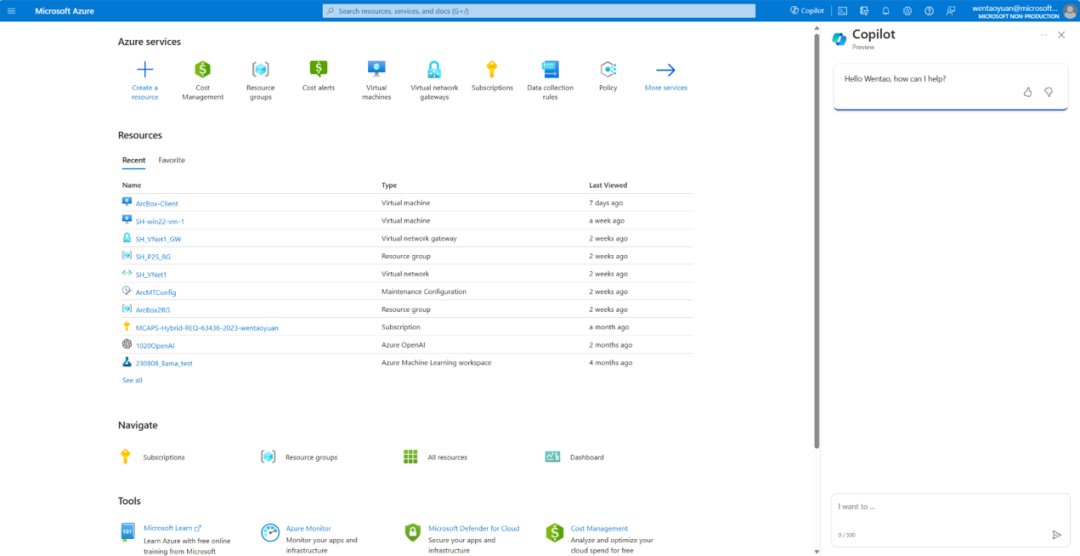Open the ArcMTConfig maintenance configuration
This screenshot has height=556, width=1080.
156,292
